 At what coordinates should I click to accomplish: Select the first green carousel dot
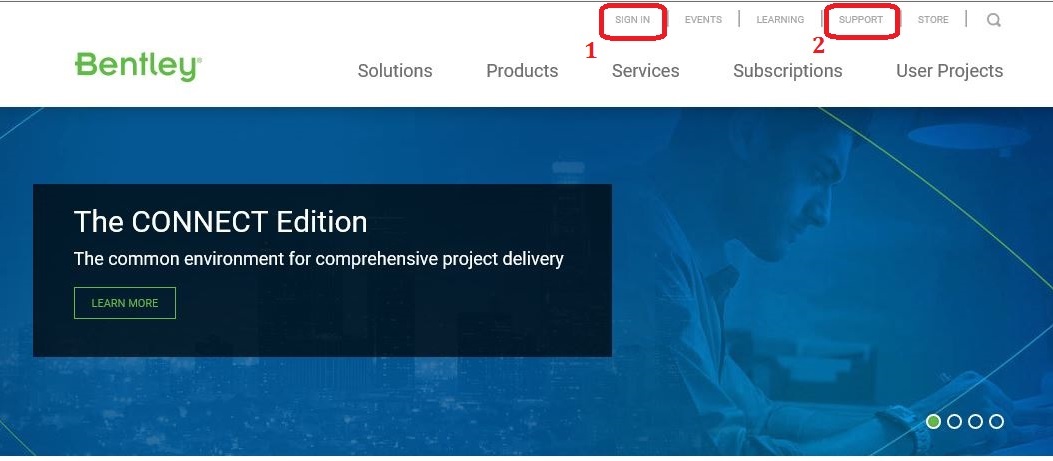[933, 421]
